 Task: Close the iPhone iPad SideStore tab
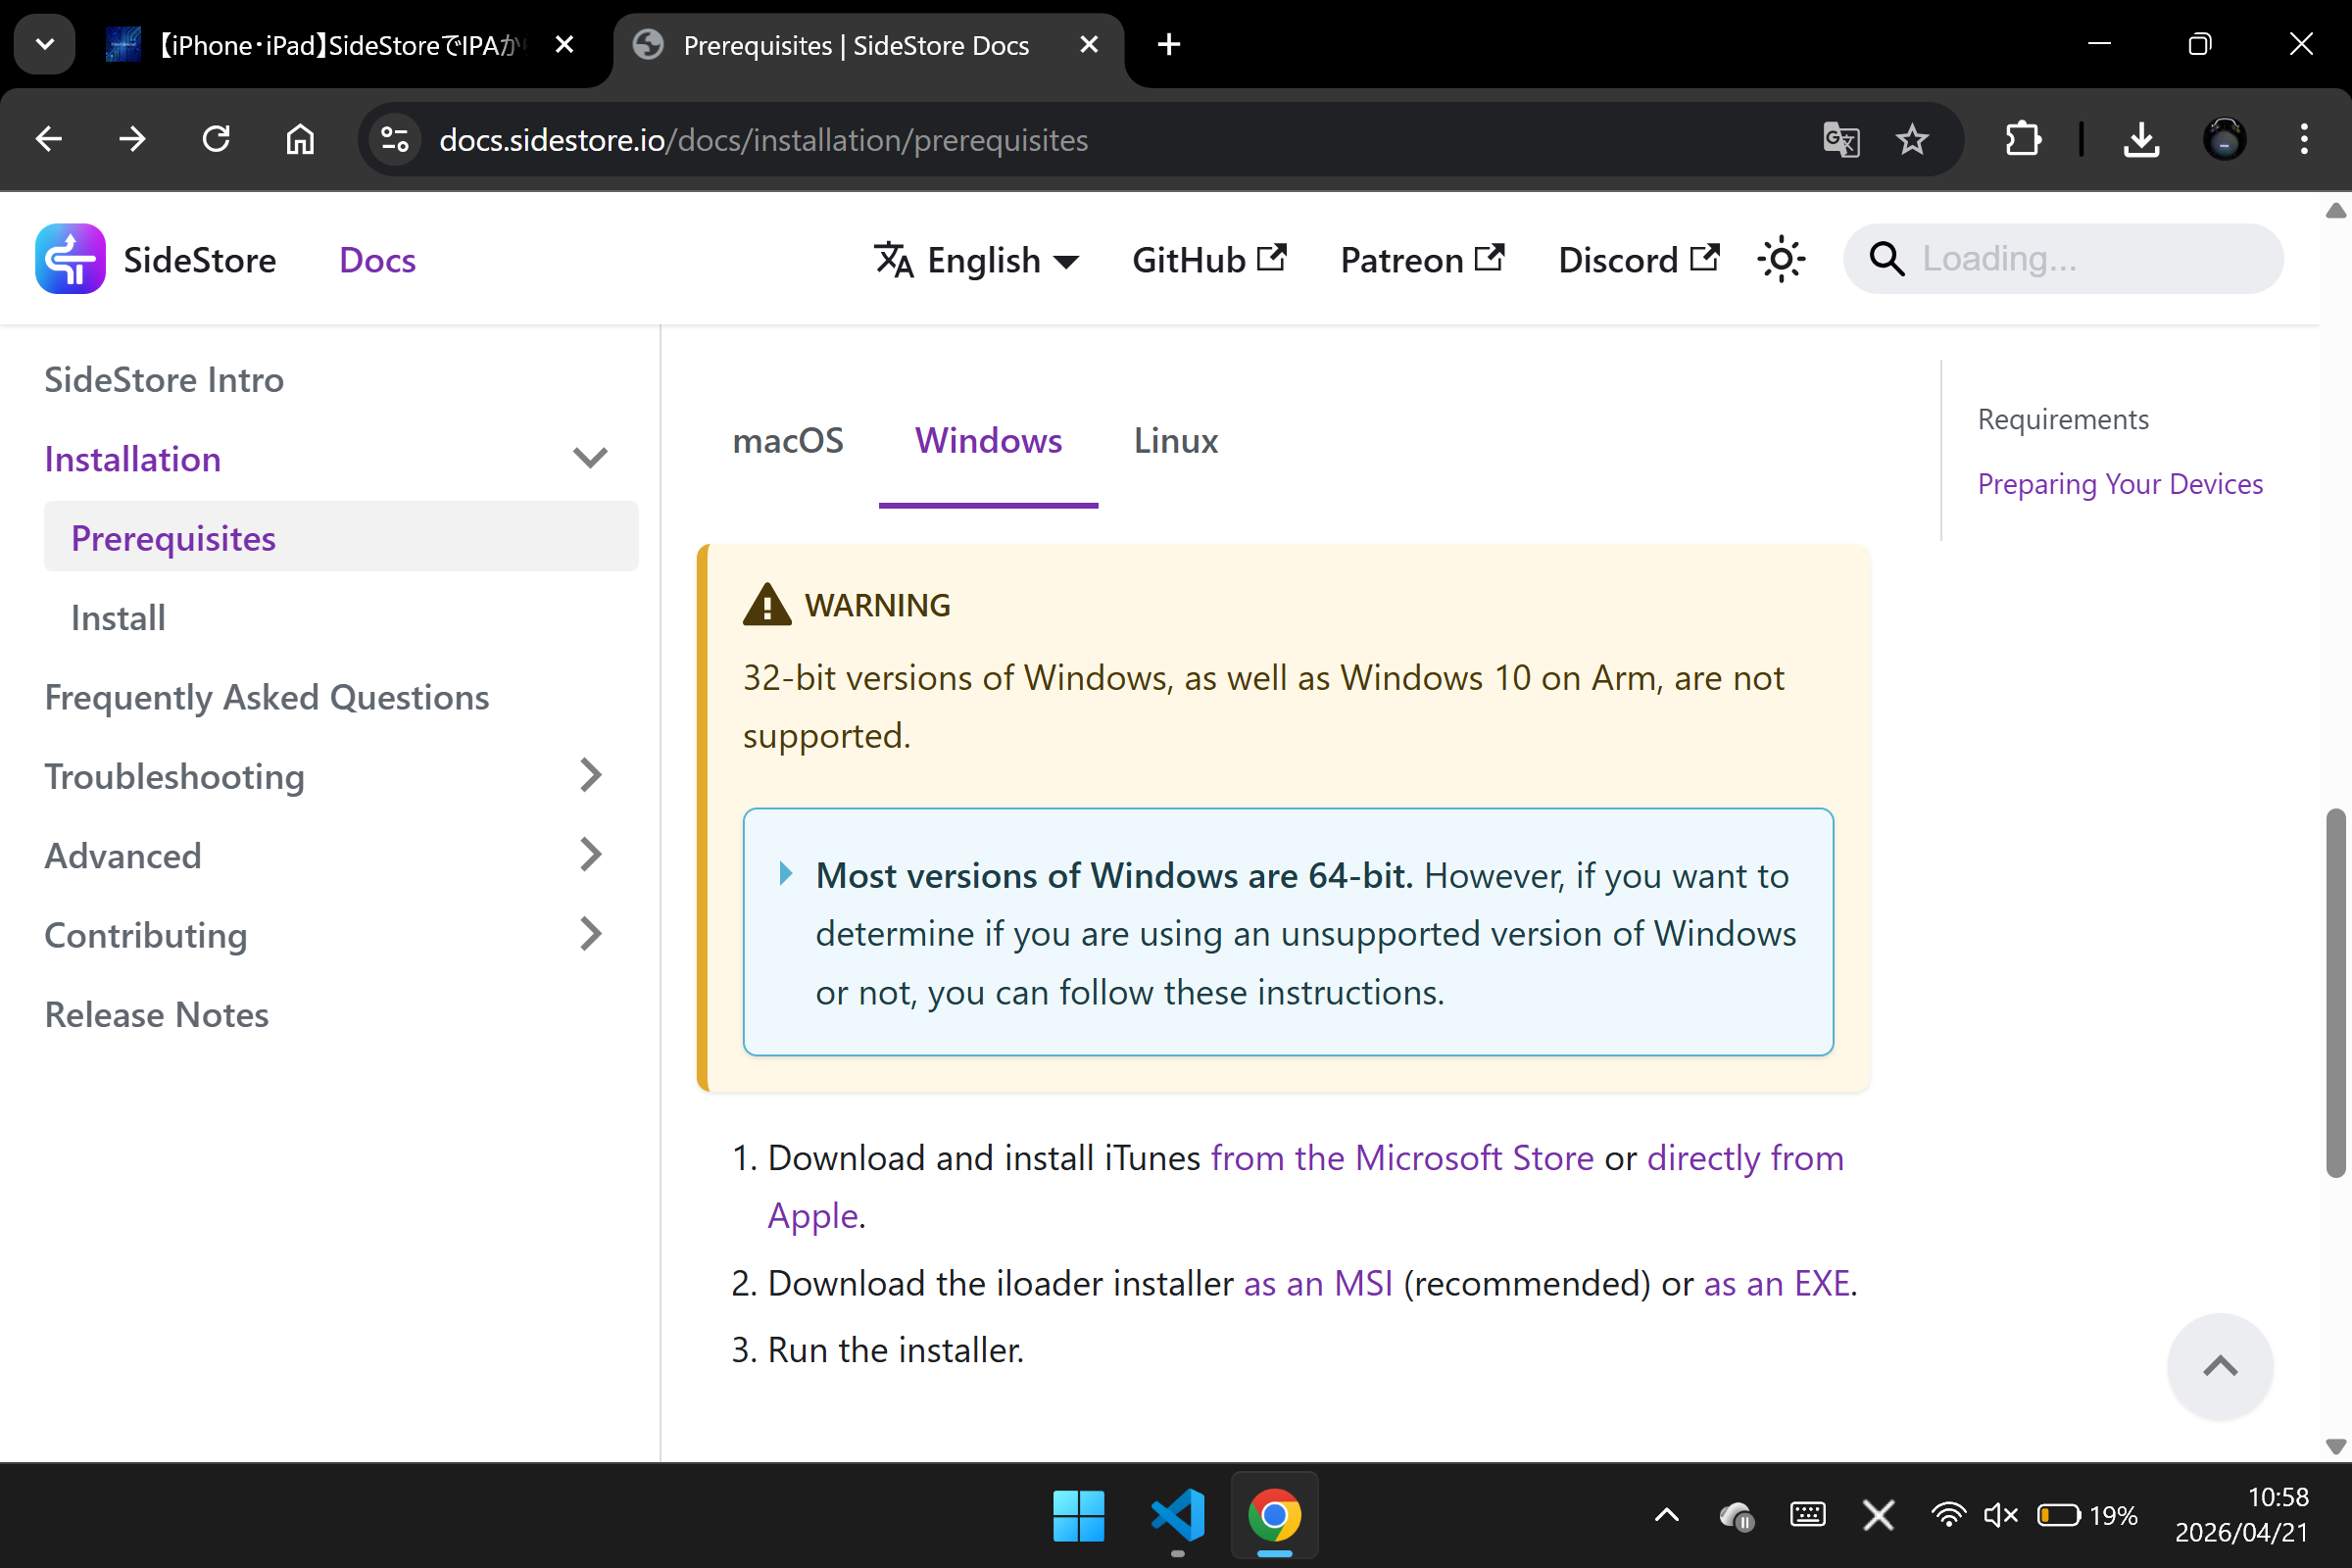tap(564, 45)
